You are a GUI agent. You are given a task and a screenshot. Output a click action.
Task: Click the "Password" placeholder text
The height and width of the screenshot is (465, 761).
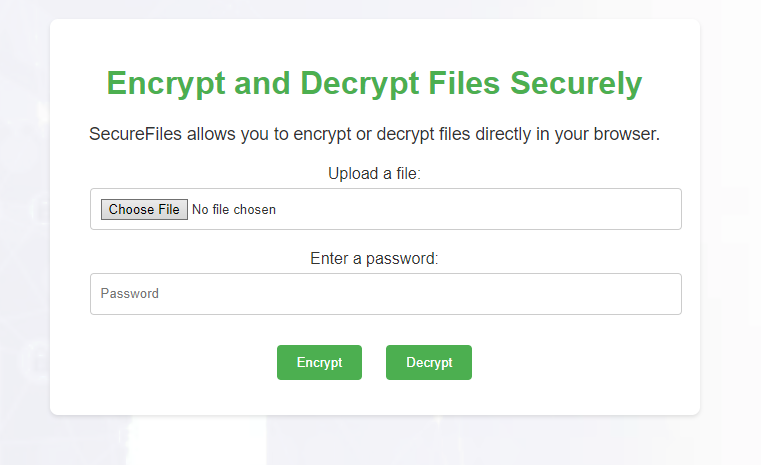pos(130,294)
